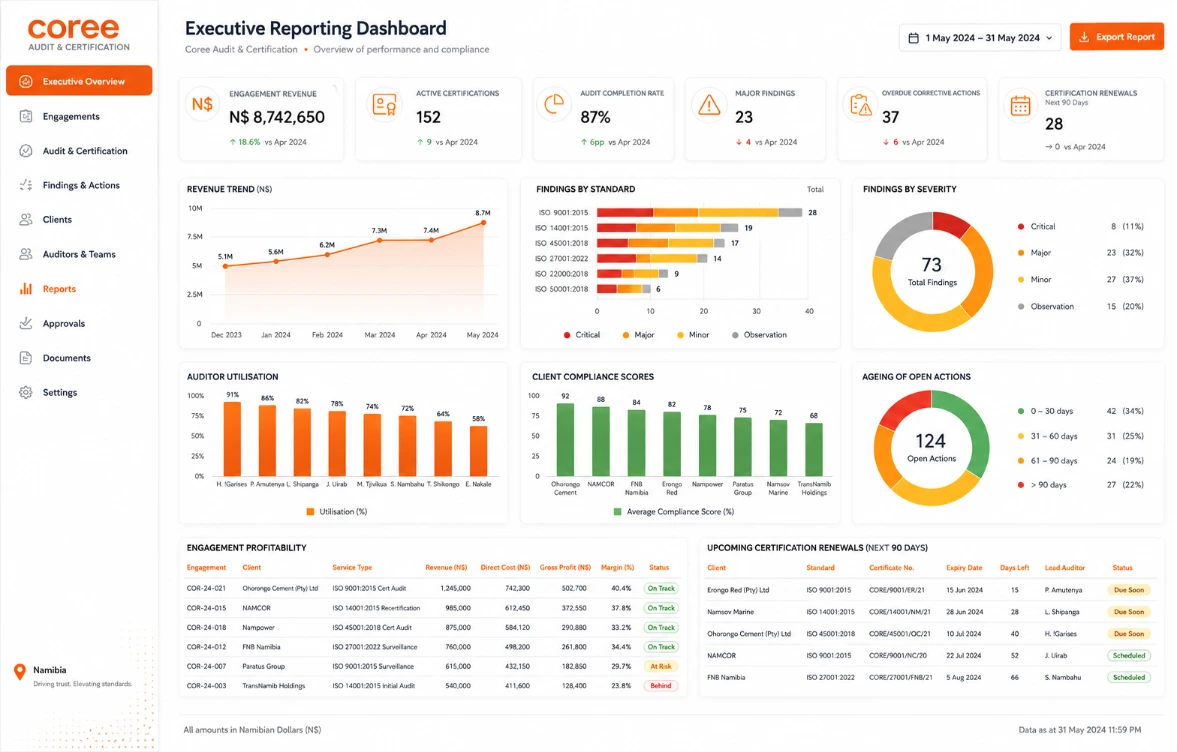Click the calendar icon in date range picker
The height and width of the screenshot is (752, 1177).
[x=914, y=38]
